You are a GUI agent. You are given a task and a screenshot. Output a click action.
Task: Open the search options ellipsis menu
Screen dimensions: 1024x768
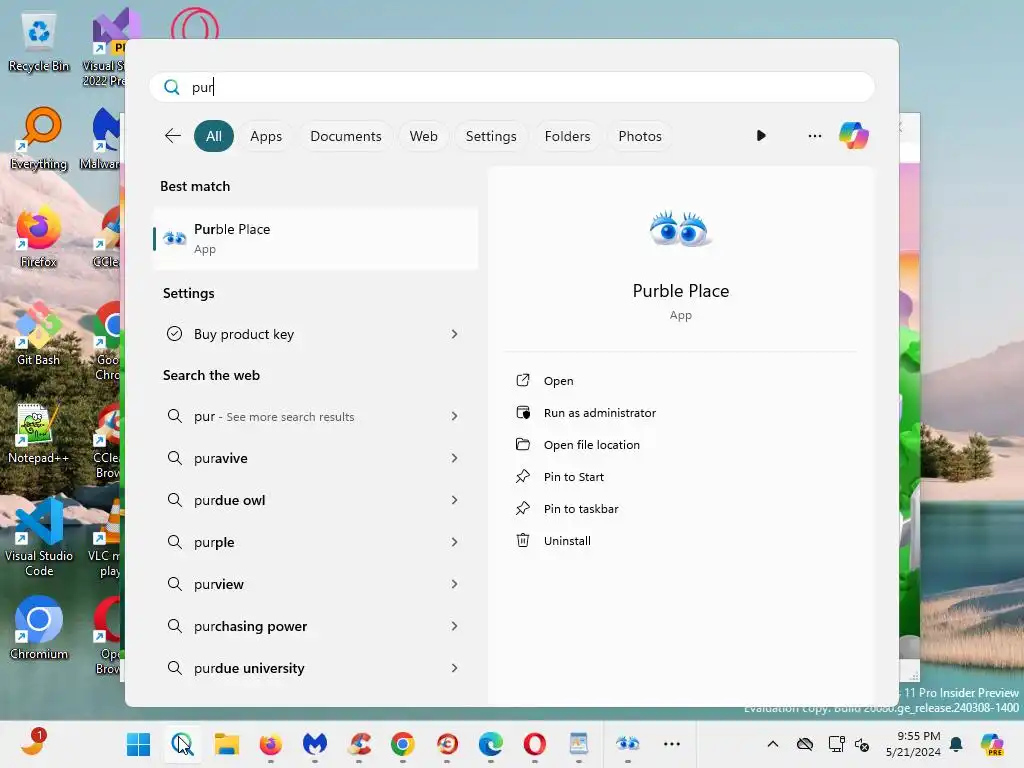point(814,136)
